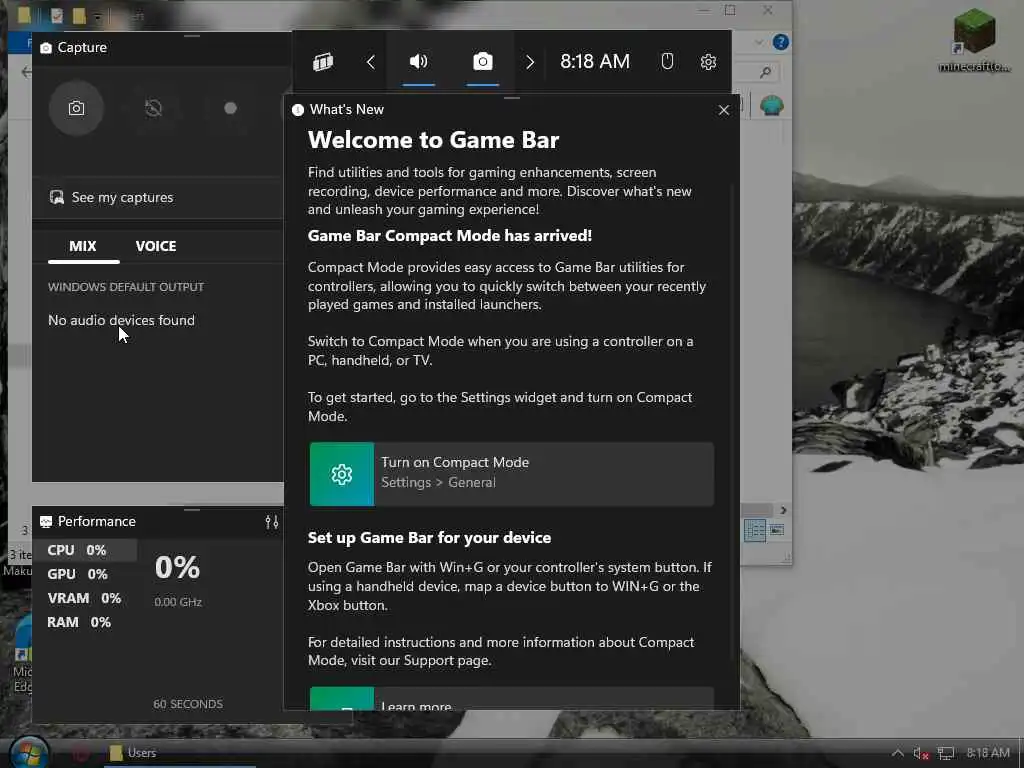Open the widget menu icon in Game Bar
The height and width of the screenshot is (768, 1024).
click(323, 62)
